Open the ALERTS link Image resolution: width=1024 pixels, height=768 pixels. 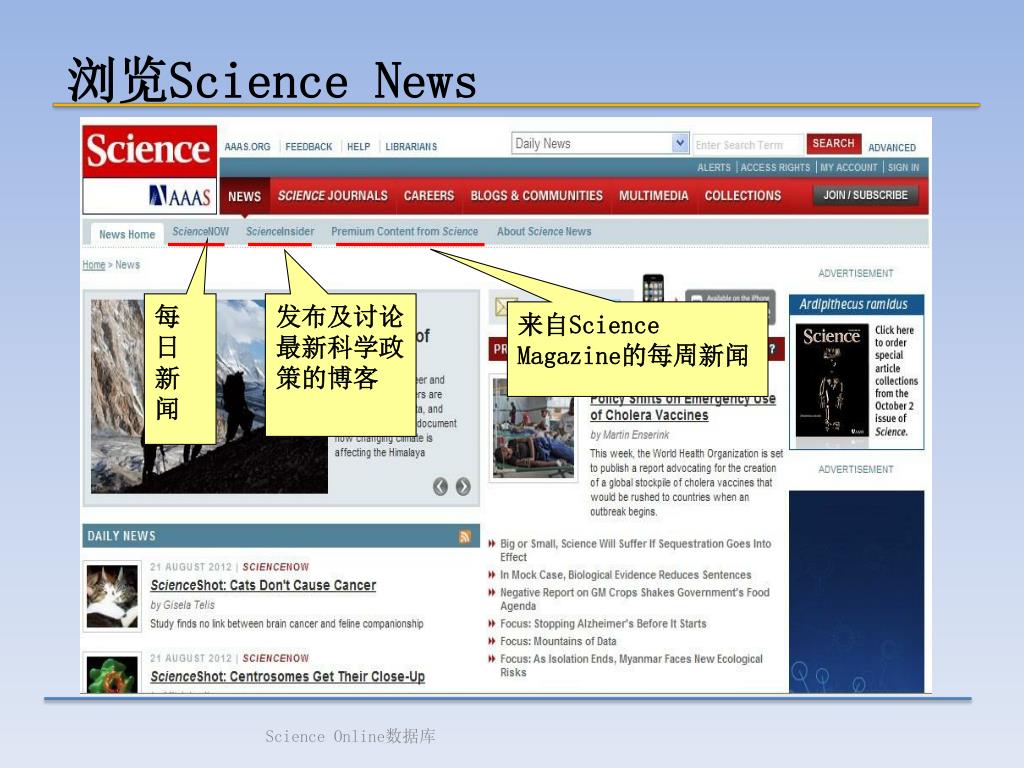tap(714, 168)
